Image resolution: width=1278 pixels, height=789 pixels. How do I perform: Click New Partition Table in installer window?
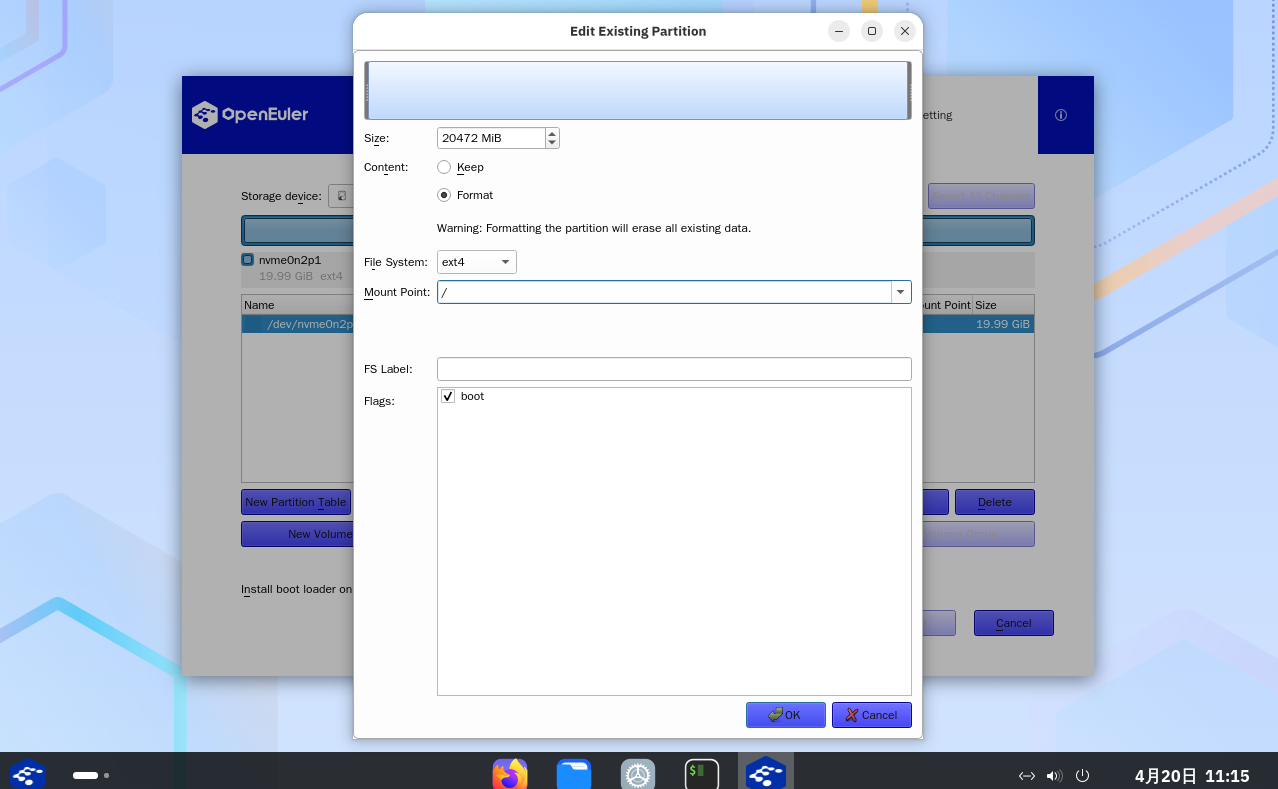click(296, 502)
